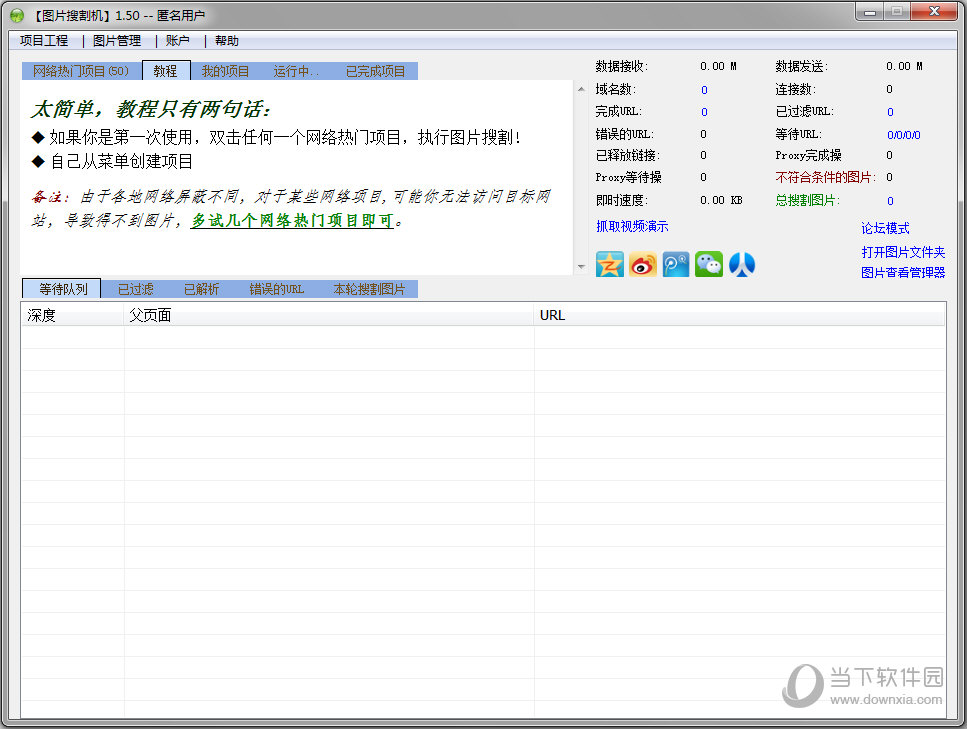Click the 抓取视频演示 link
967x729 pixels.
[632, 226]
